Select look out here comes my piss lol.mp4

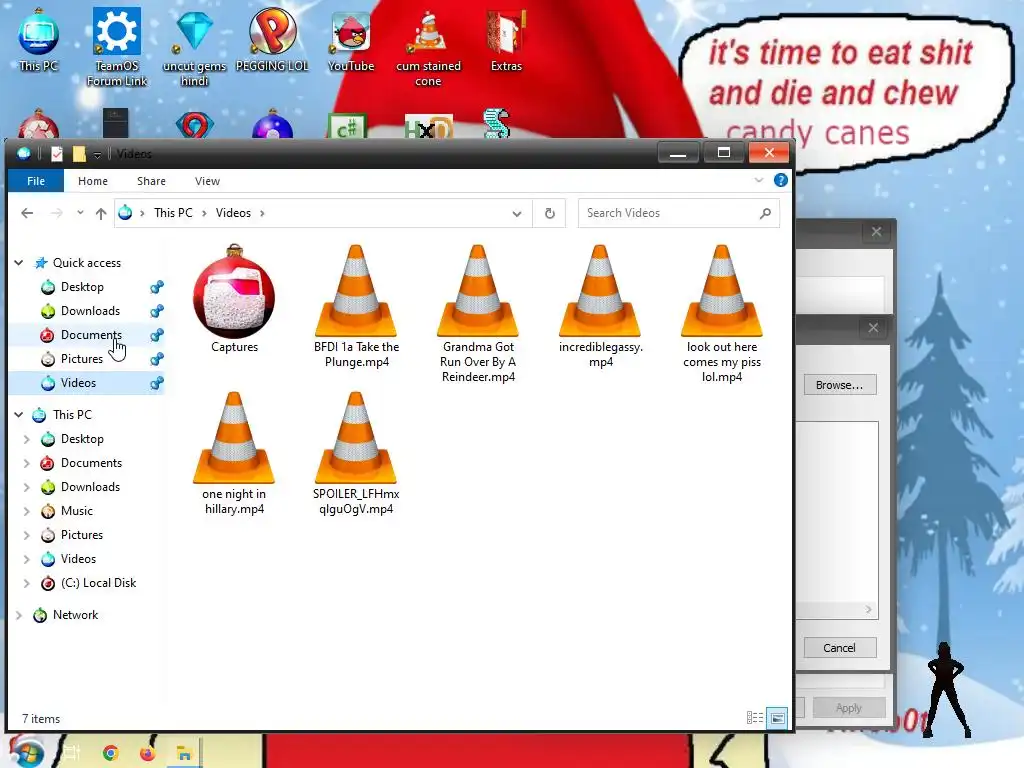(722, 313)
